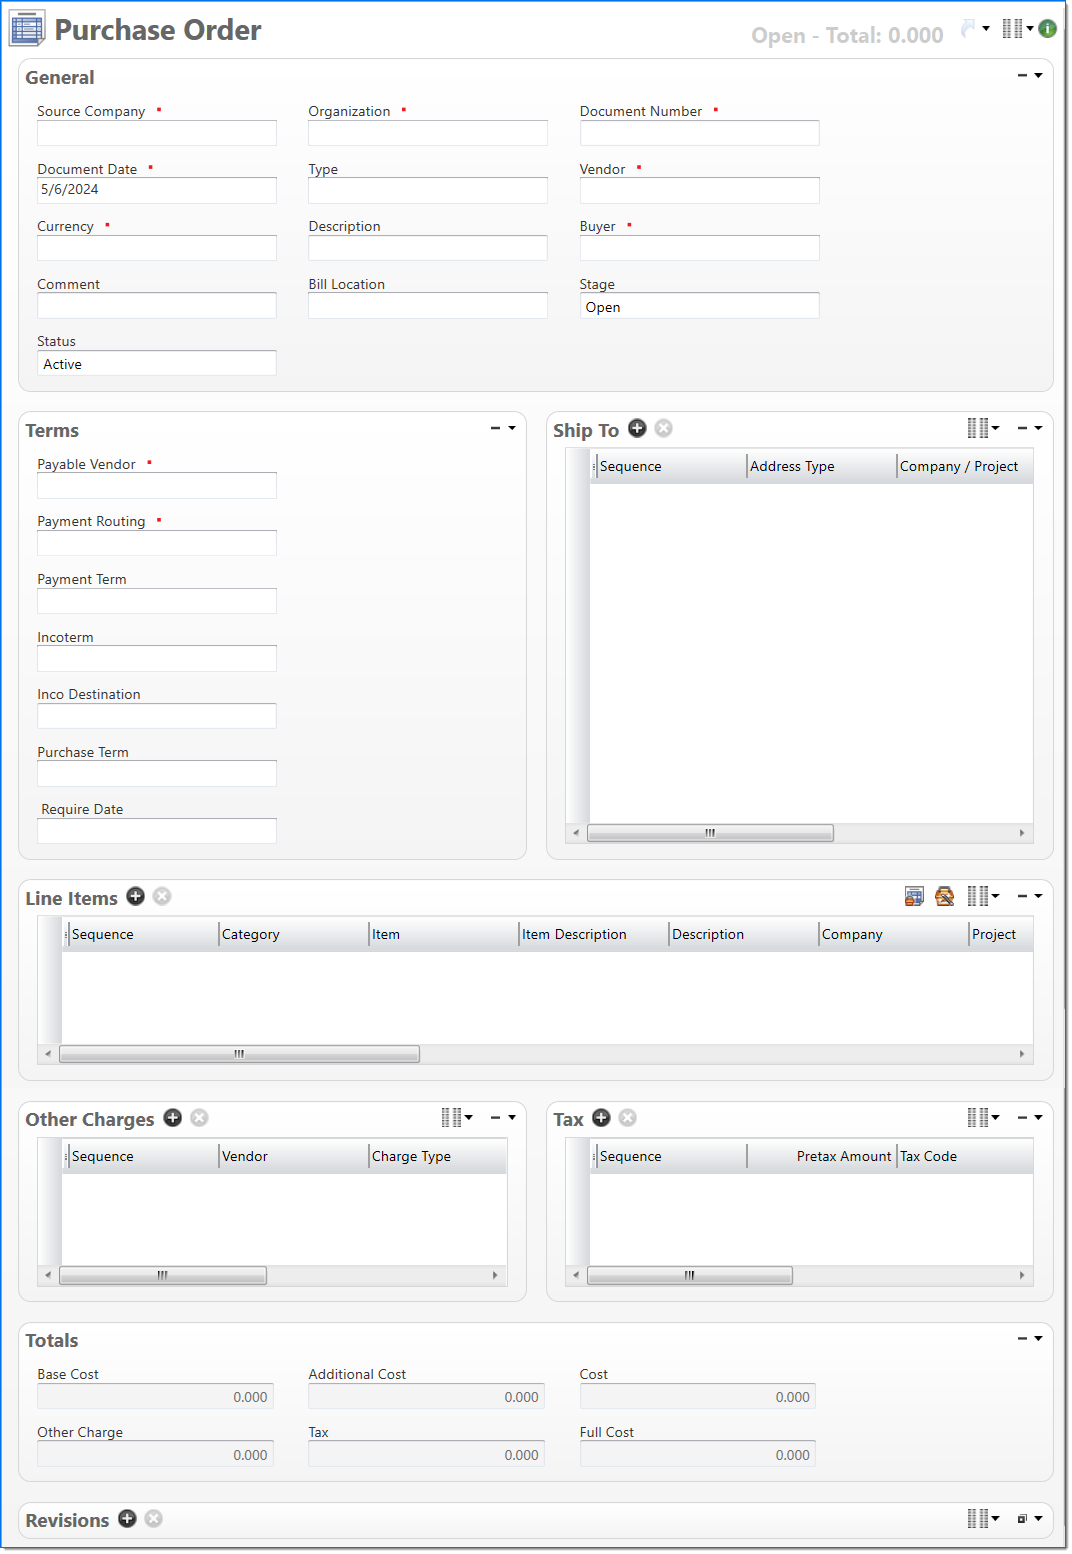Remove the selected Ship To row
This screenshot has width=1072, height=1554.
pyautogui.click(x=663, y=428)
